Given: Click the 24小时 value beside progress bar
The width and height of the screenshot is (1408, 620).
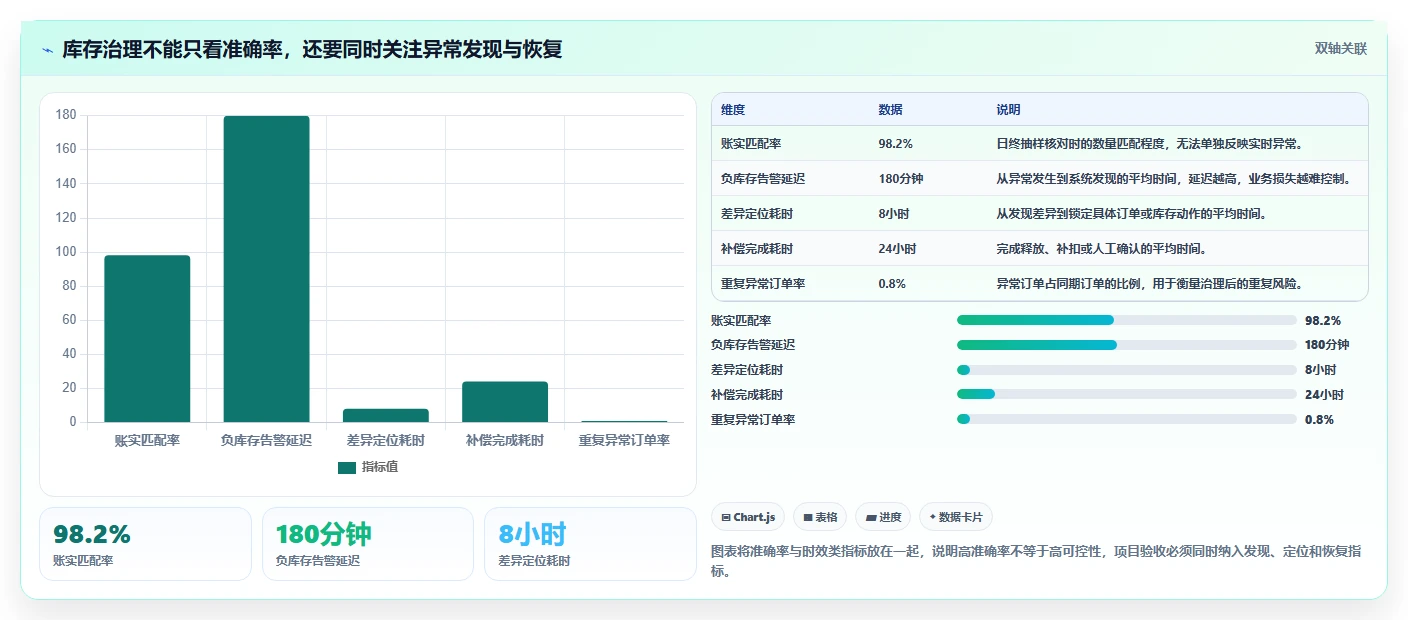Looking at the screenshot, I should (1324, 395).
